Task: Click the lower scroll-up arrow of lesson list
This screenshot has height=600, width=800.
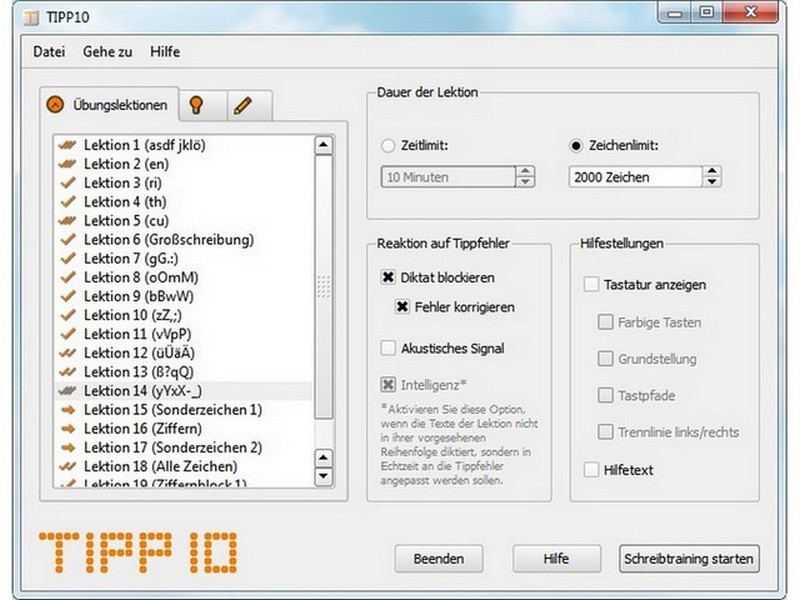Action: click(x=323, y=457)
